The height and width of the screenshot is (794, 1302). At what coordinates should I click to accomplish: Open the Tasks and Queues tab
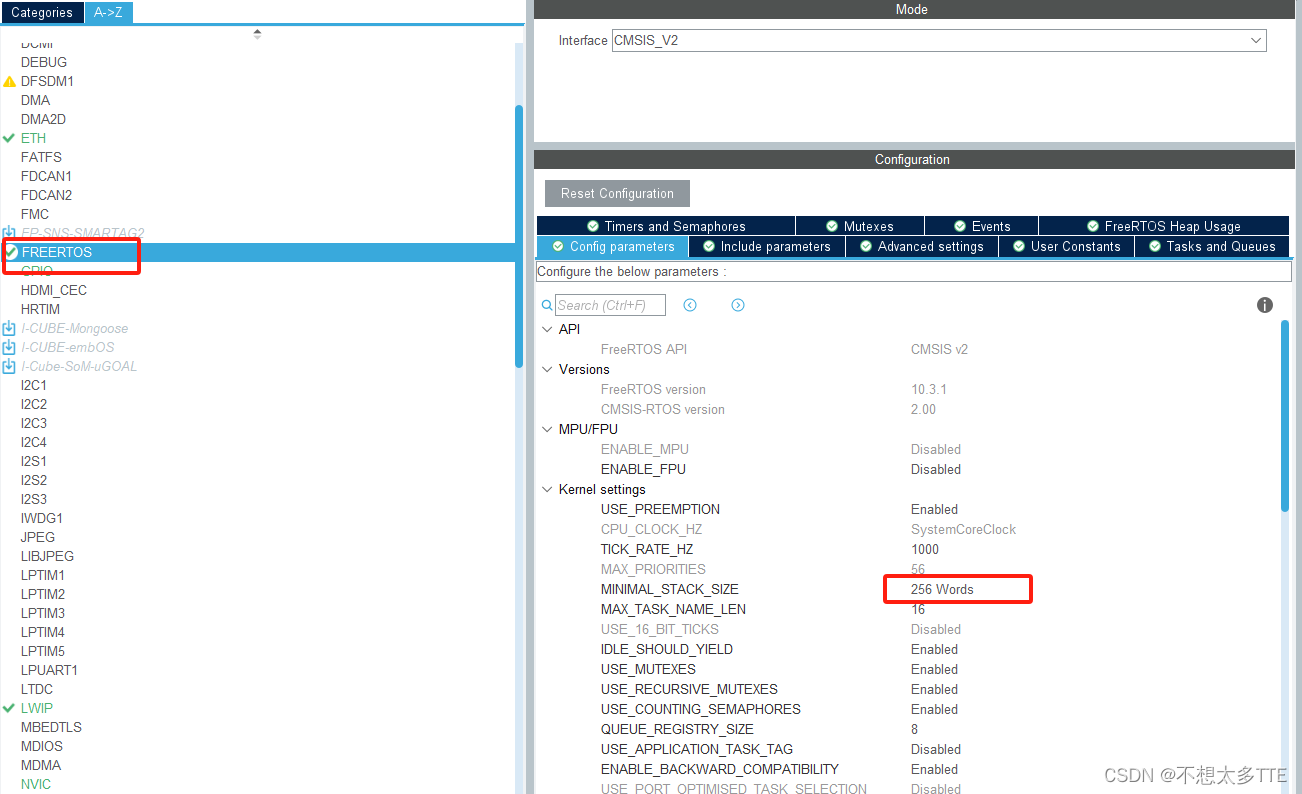pos(1213,246)
